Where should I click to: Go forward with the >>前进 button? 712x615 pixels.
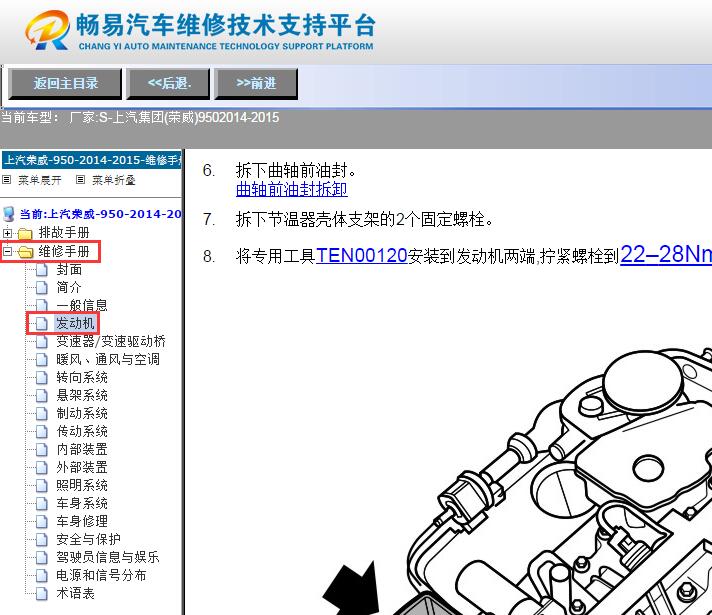tap(256, 84)
